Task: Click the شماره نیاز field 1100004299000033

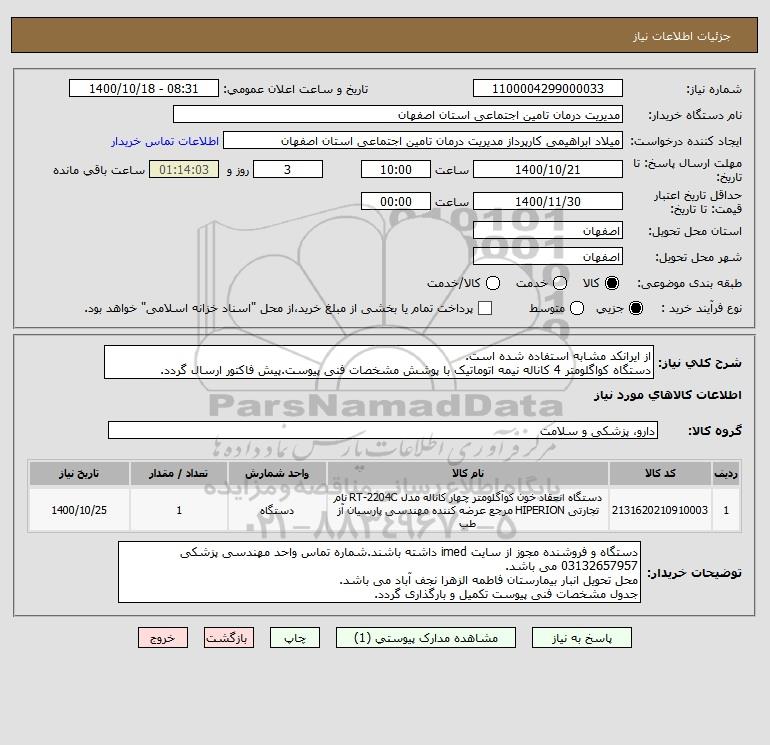Action: tap(548, 88)
